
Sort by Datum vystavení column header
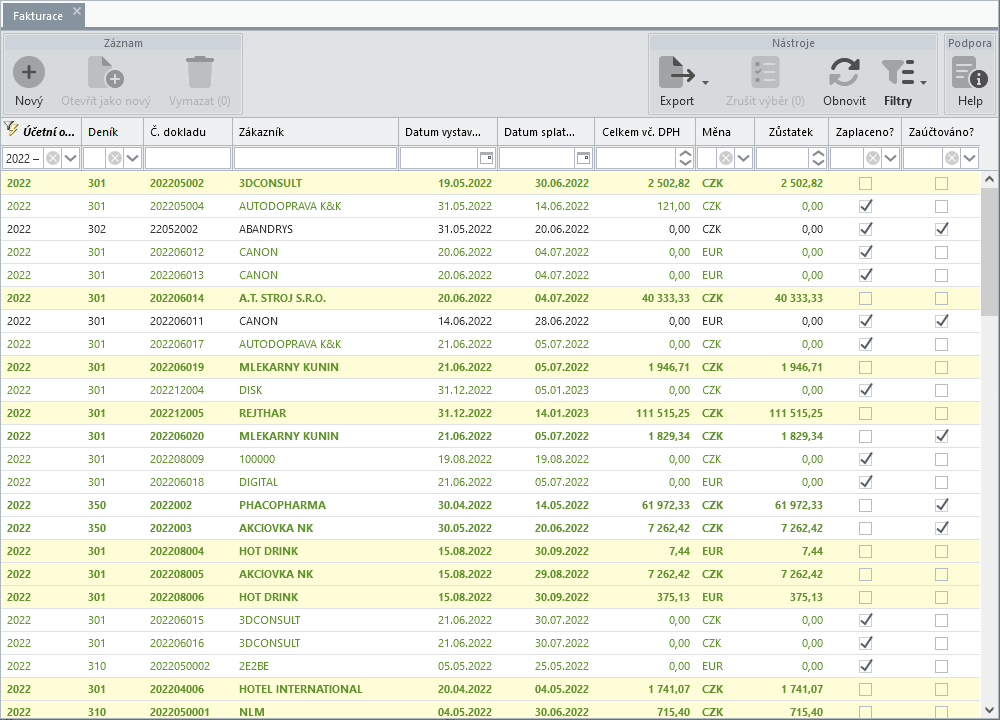pos(448,132)
